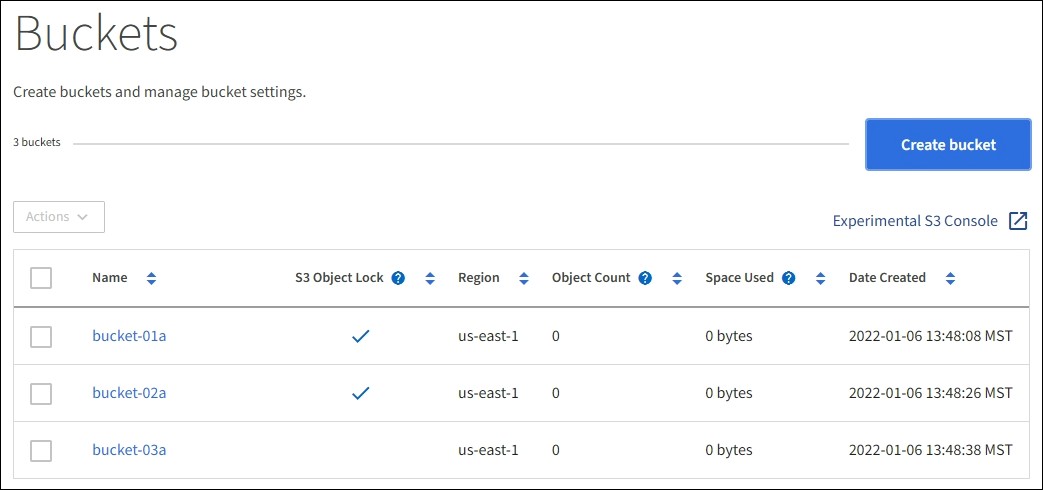Open bucket-01a details link

pyautogui.click(x=129, y=336)
